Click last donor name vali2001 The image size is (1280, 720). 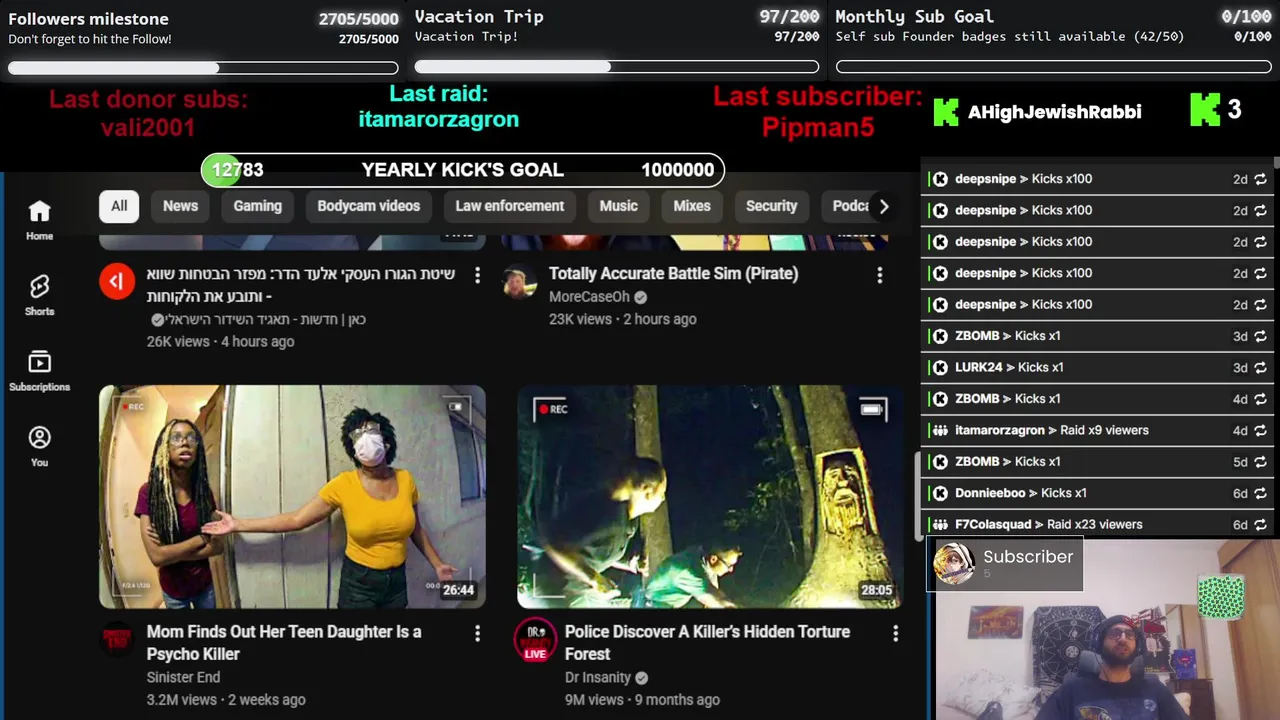[148, 128]
